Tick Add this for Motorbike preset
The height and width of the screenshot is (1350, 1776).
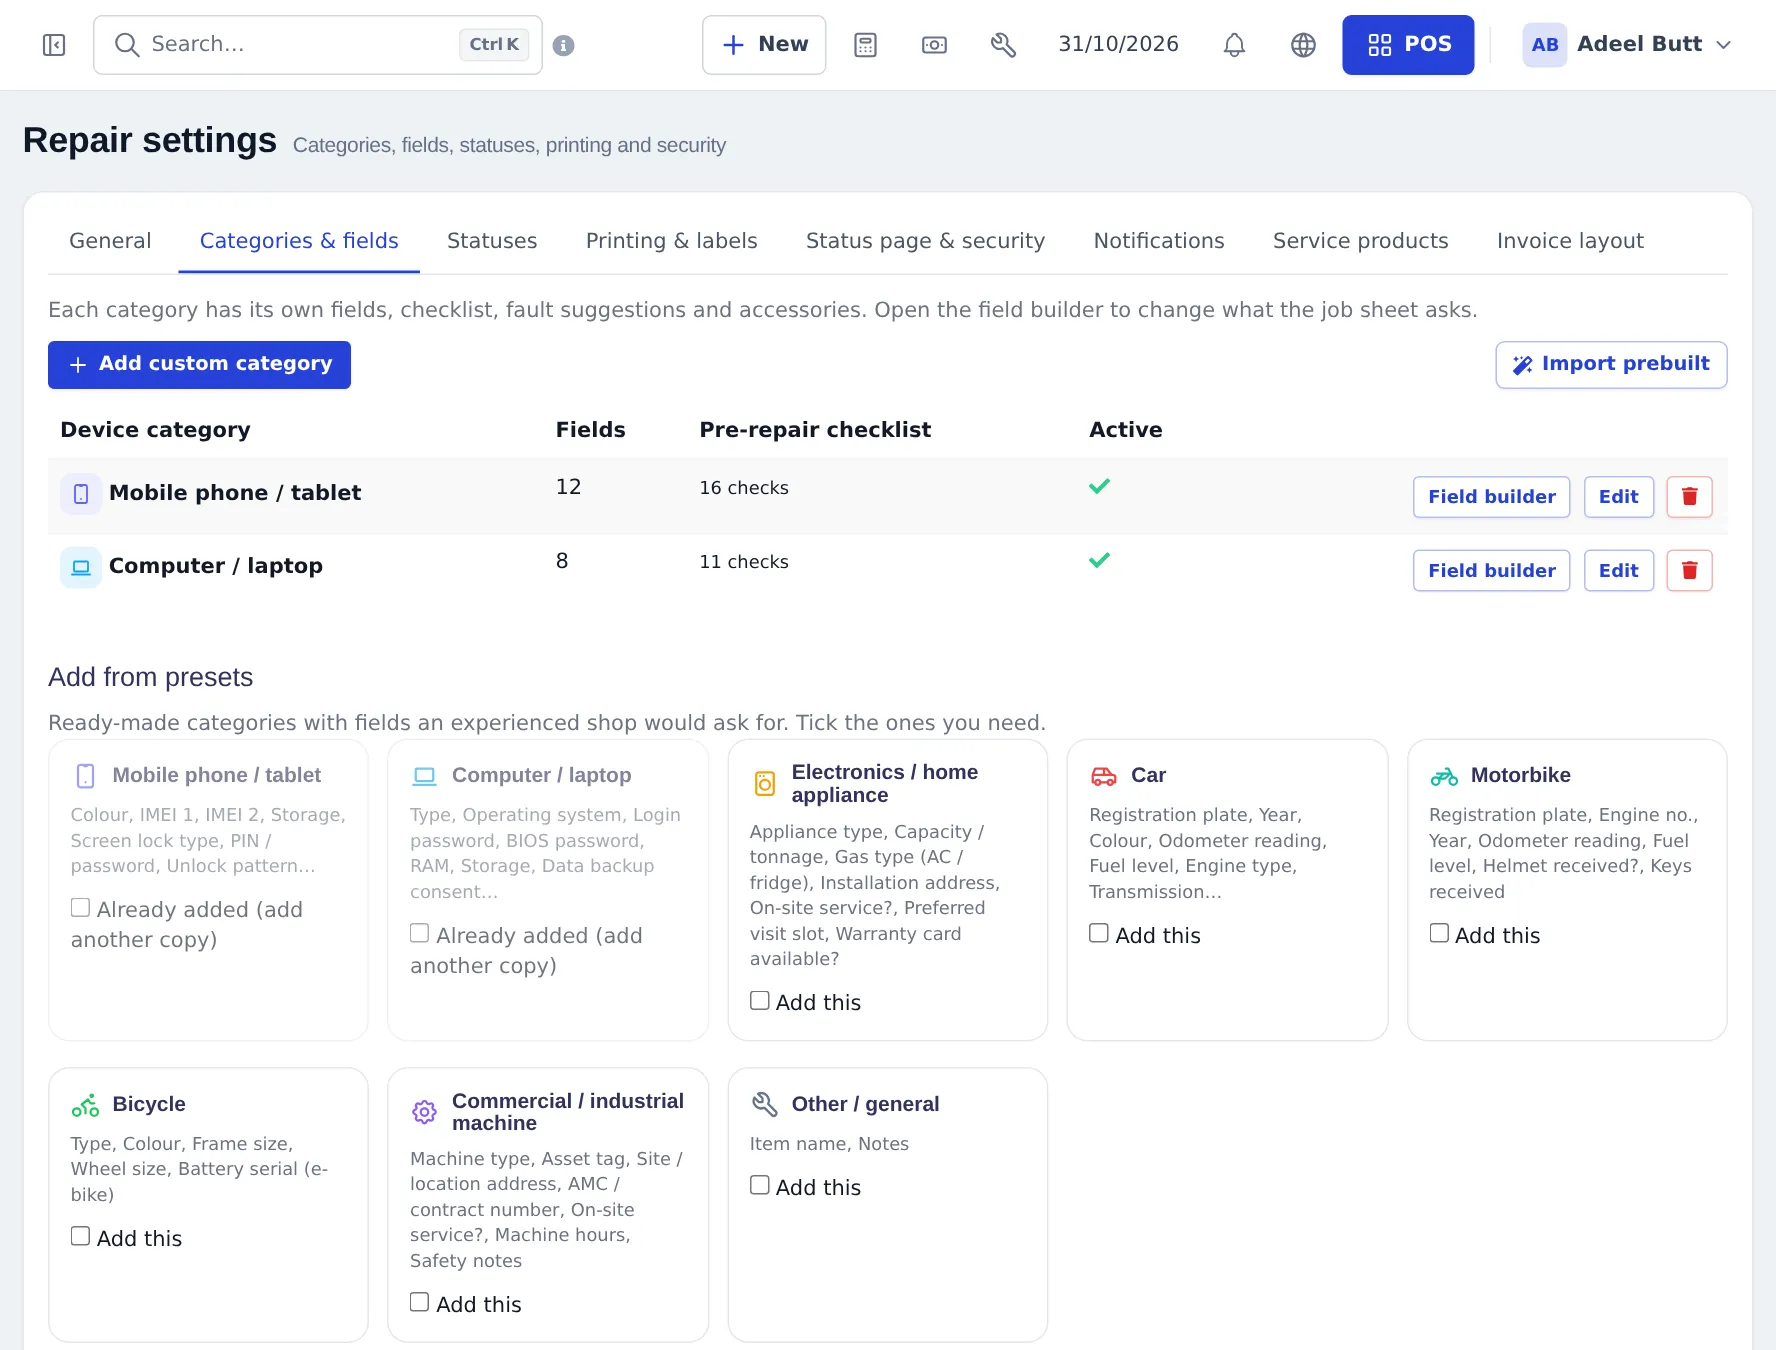(x=1439, y=933)
